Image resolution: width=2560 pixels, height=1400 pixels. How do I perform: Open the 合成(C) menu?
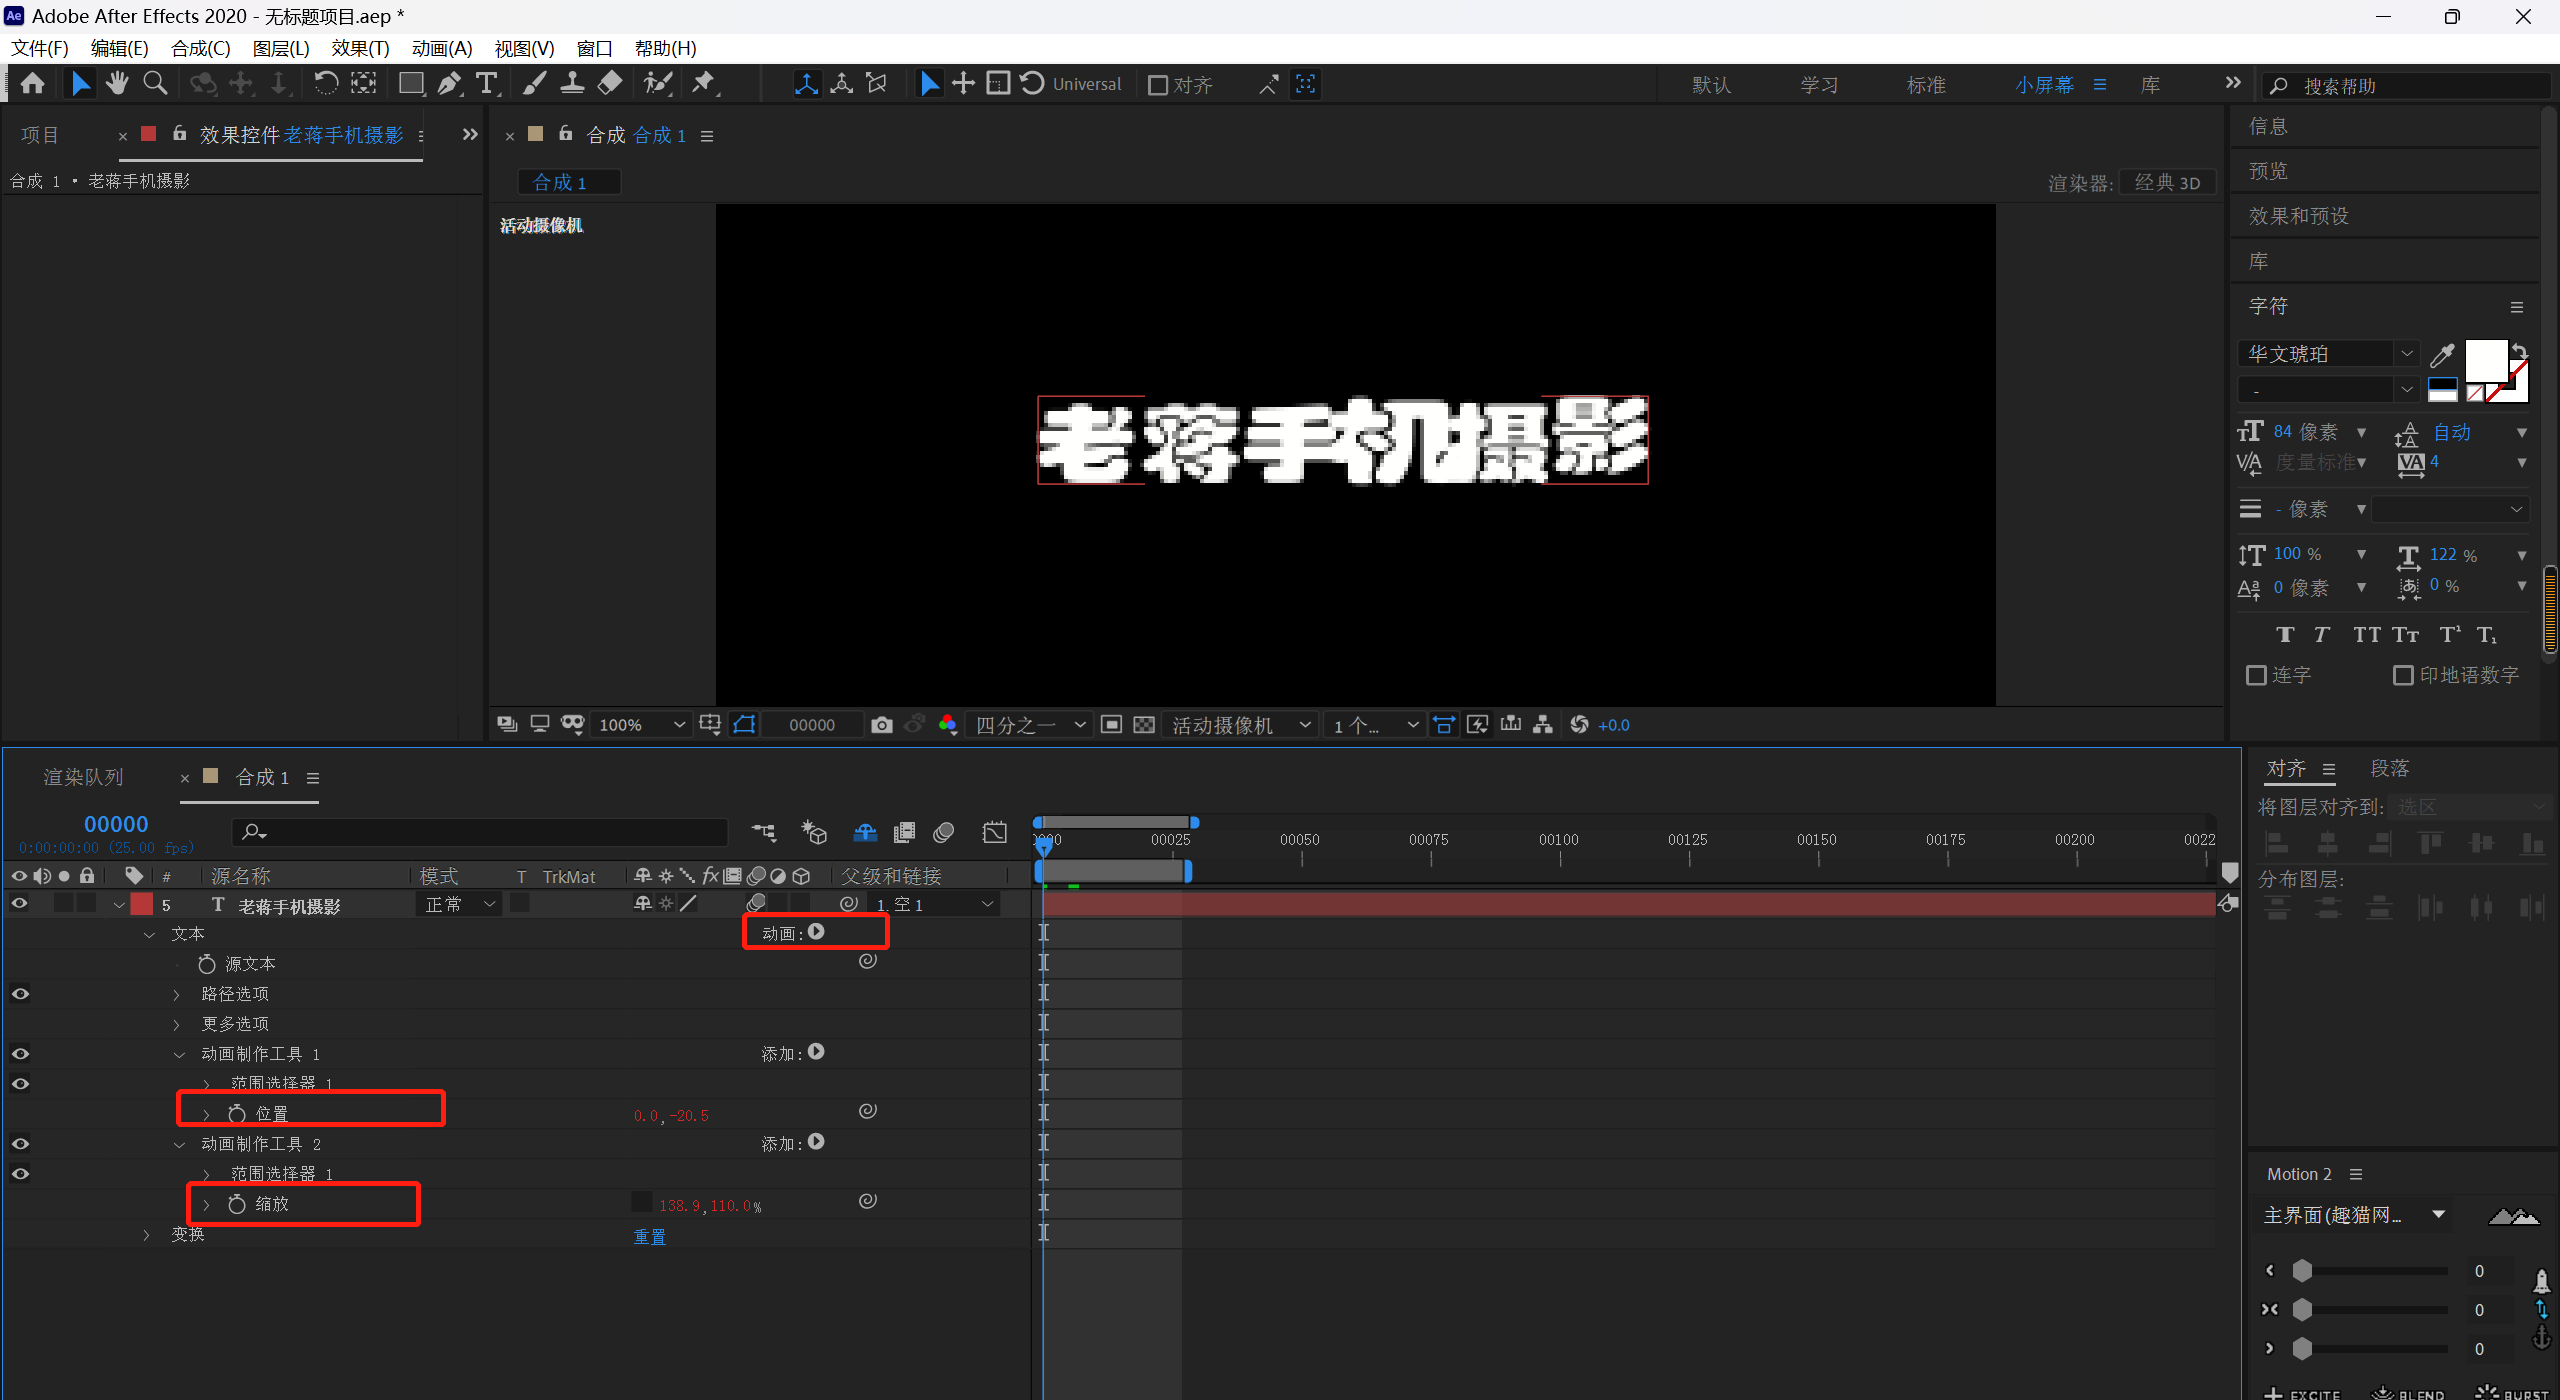tap(201, 48)
